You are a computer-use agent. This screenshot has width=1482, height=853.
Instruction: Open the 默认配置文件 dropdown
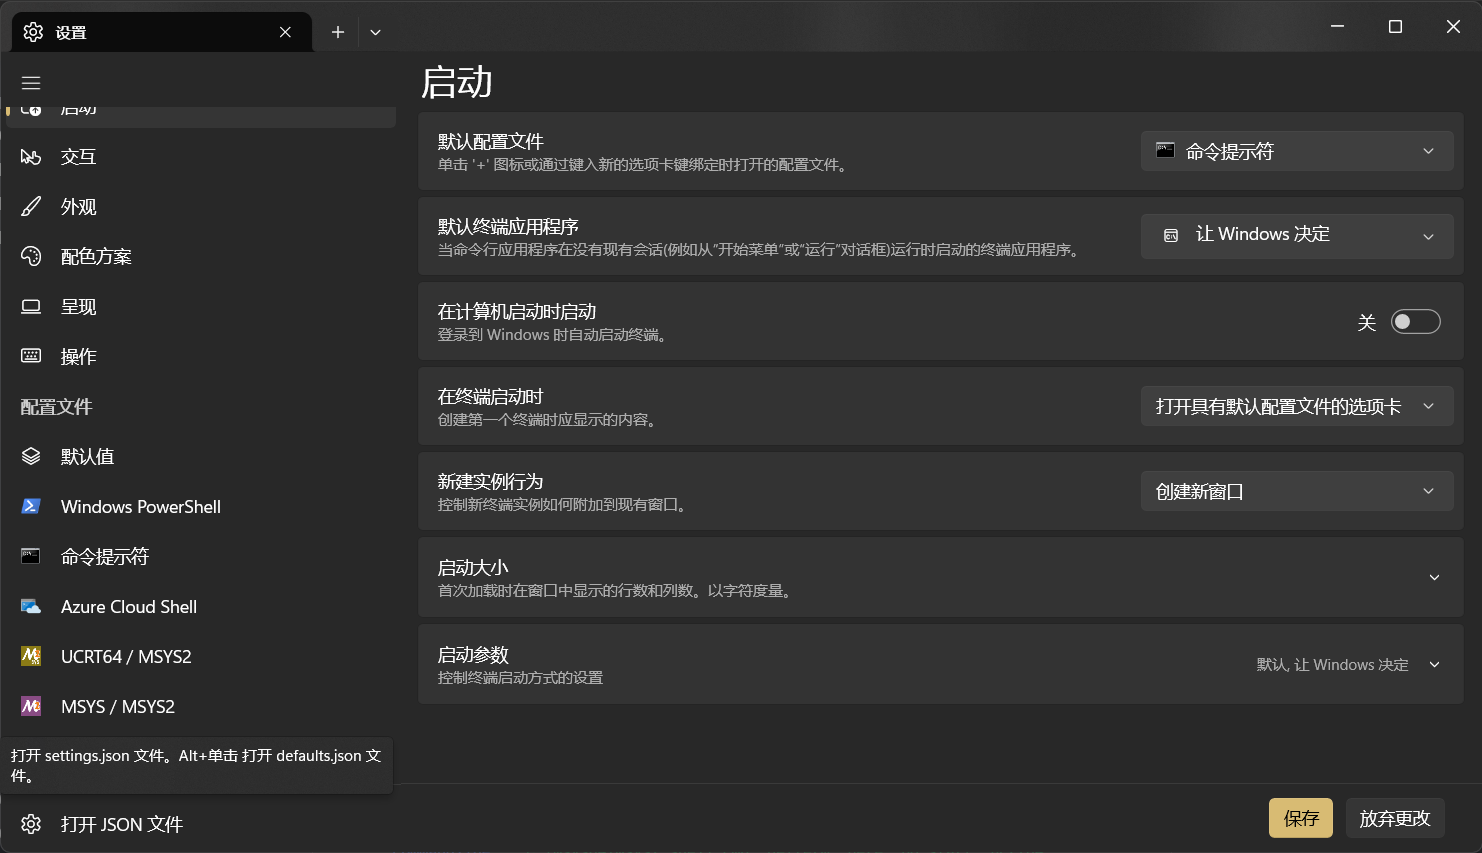[x=1296, y=152]
